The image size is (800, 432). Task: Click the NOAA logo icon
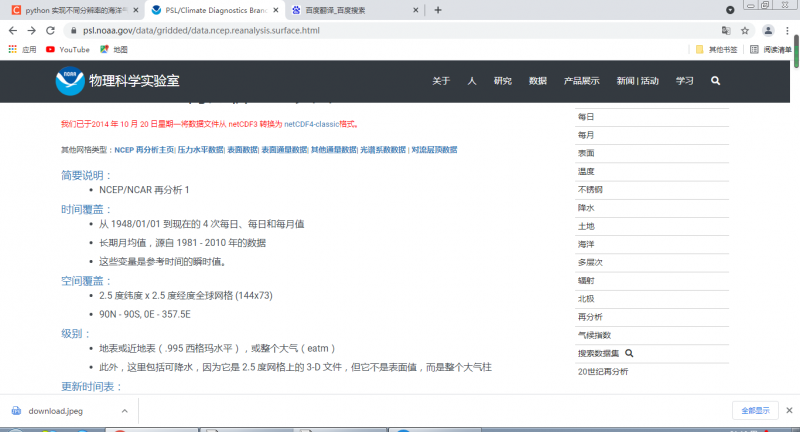pos(70,81)
